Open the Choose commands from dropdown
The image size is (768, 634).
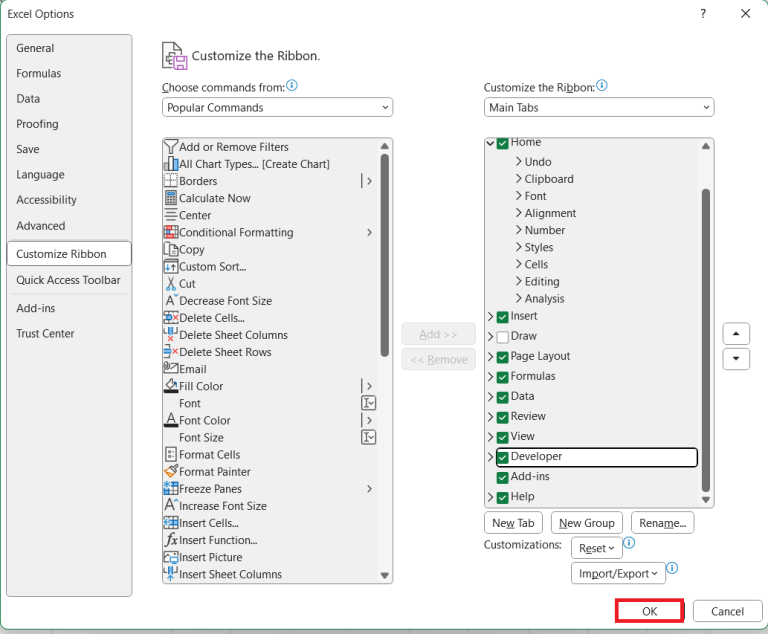point(277,107)
